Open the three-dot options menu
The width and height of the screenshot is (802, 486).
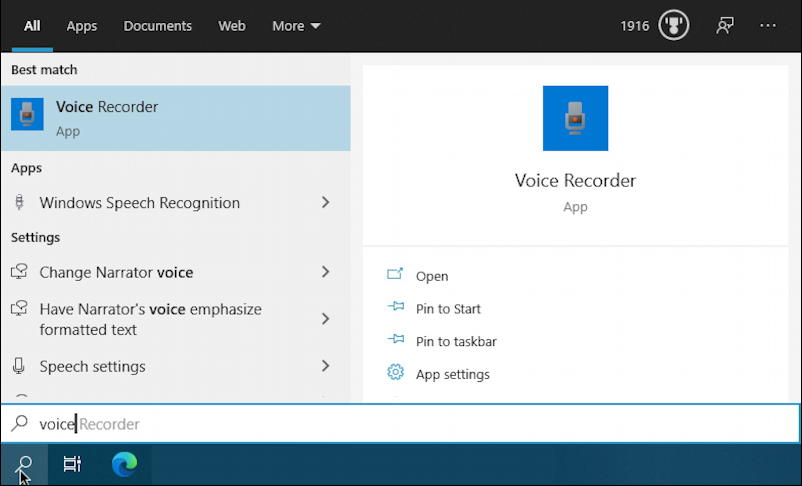[768, 26]
